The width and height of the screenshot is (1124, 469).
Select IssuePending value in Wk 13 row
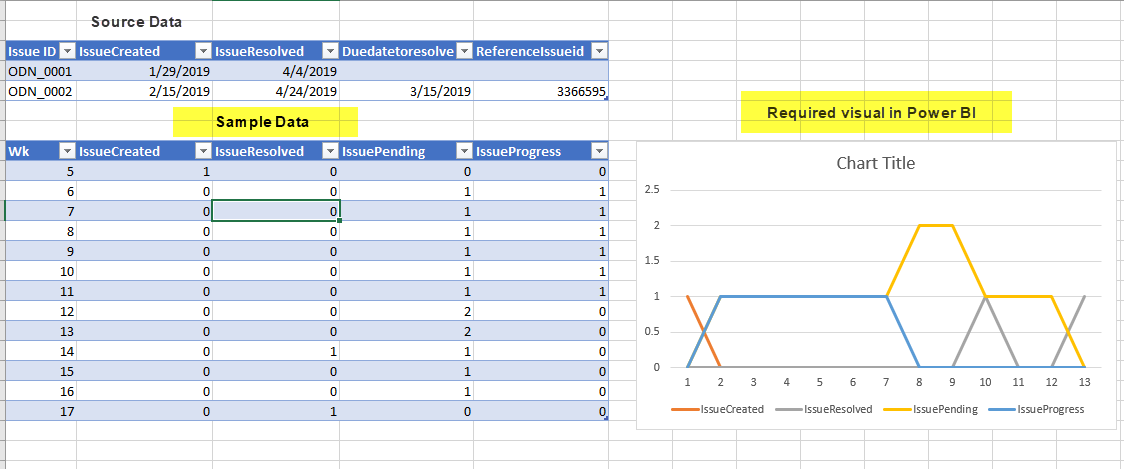pos(406,332)
